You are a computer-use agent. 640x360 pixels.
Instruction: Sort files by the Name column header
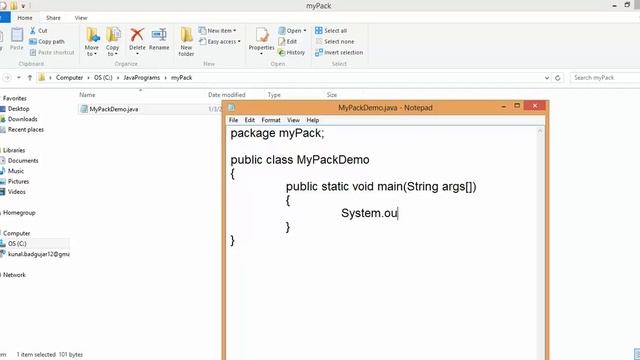(x=87, y=95)
